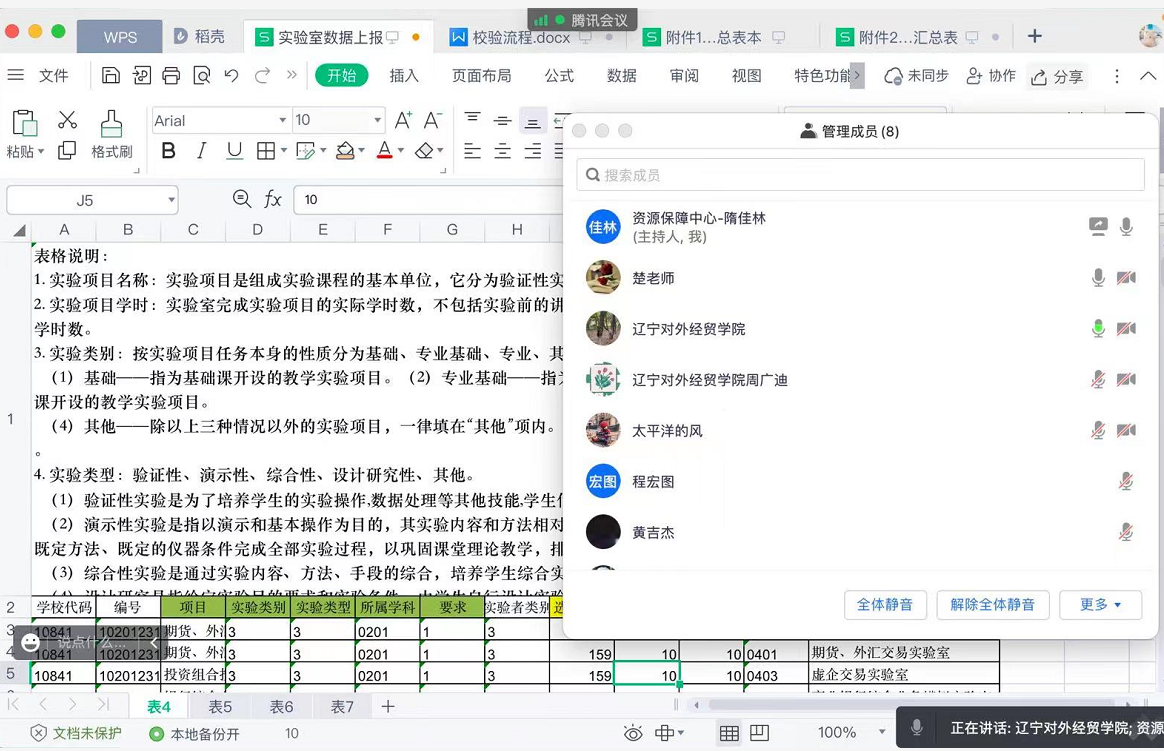The width and height of the screenshot is (1164, 751).
Task: Decrease font size with A- icon
Action: click(433, 120)
